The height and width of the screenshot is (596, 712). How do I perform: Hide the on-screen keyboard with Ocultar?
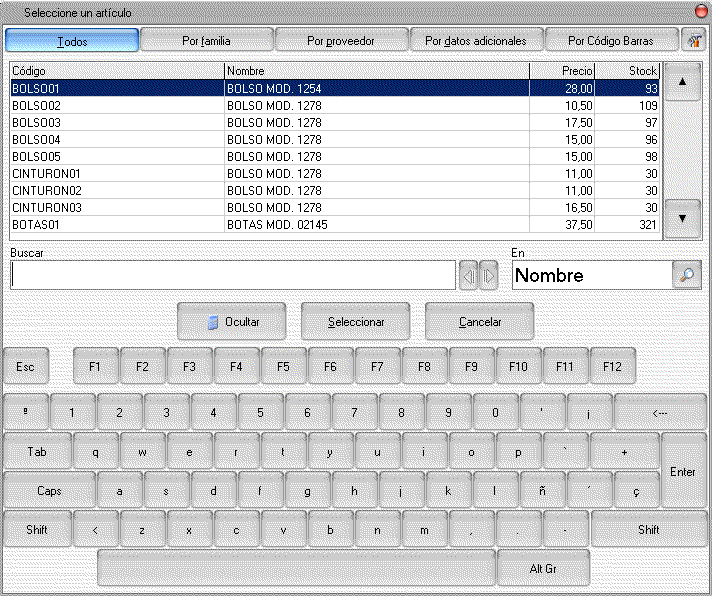[x=232, y=322]
